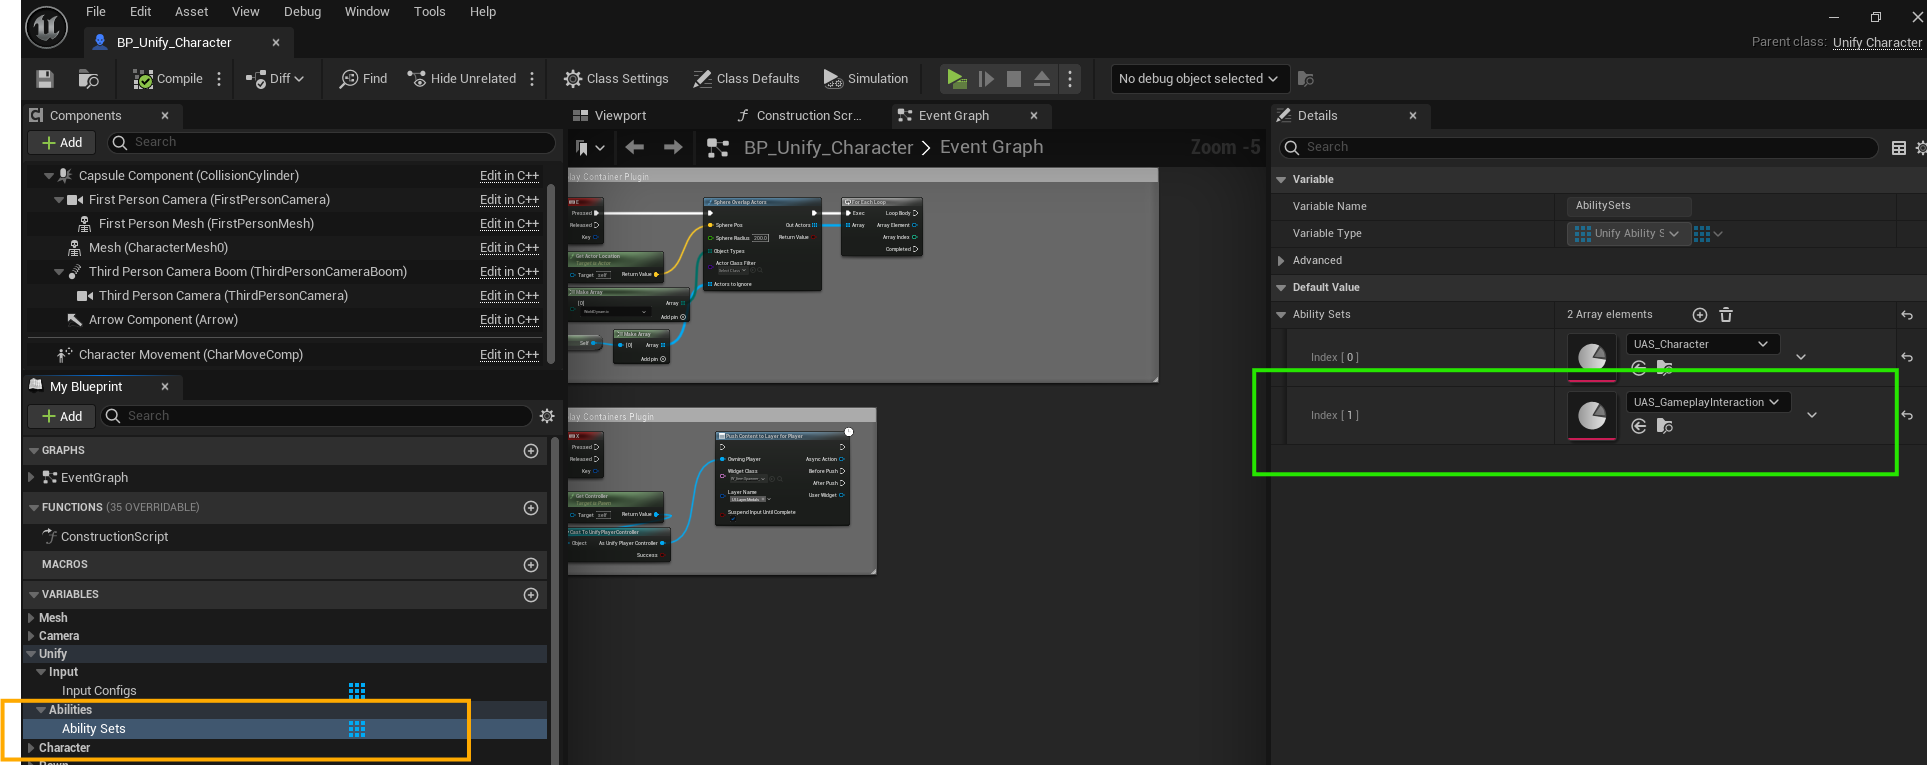Open EventGraph from graphs list
The height and width of the screenshot is (765, 1927).
click(94, 478)
